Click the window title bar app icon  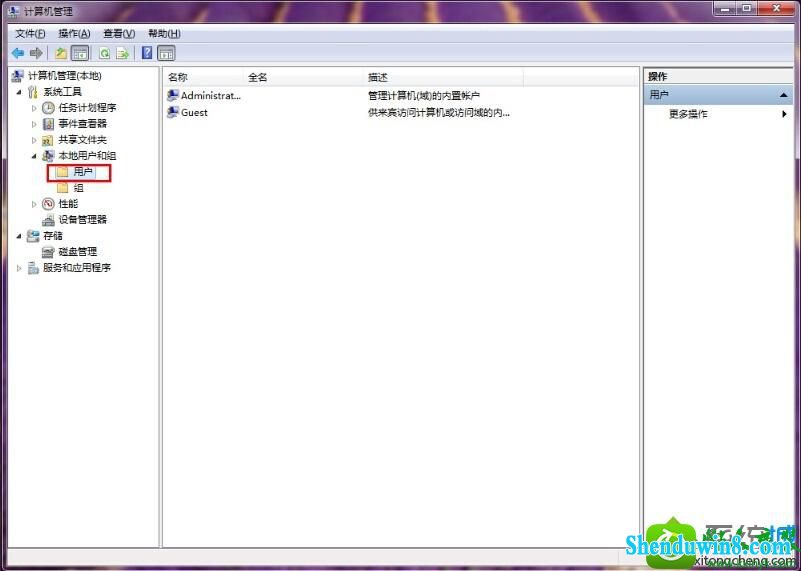click(13, 11)
